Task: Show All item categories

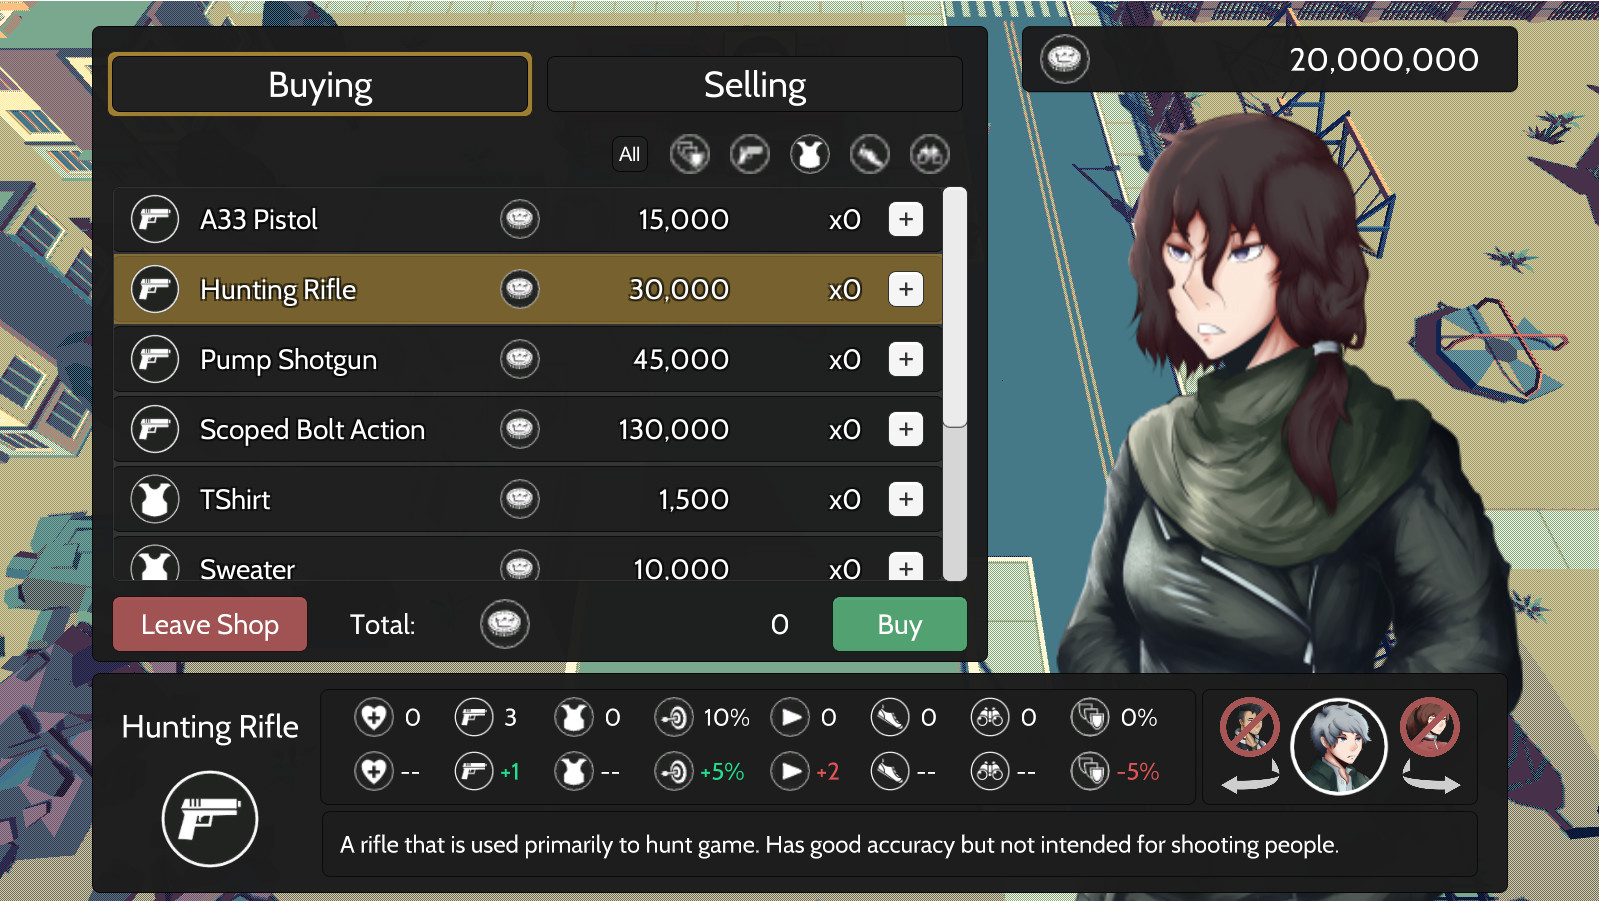Action: click(629, 154)
